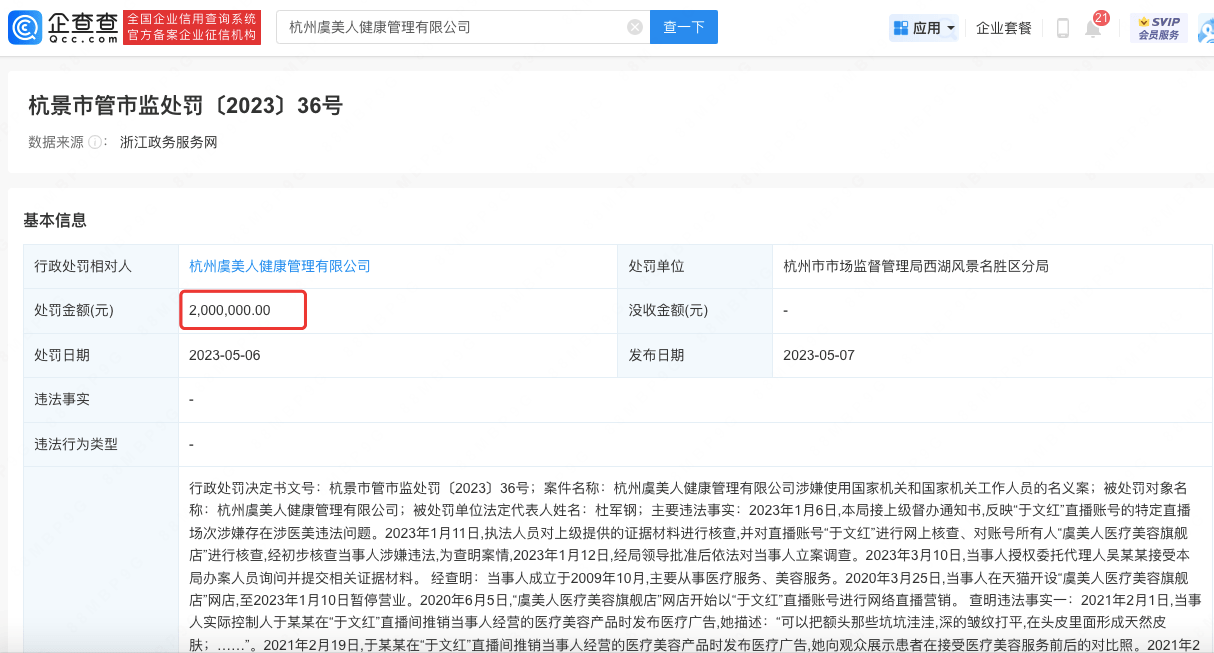Image resolution: width=1214 pixels, height=653 pixels.
Task: Click the 处罚日期 value 2023-05-06
Action: point(225,355)
